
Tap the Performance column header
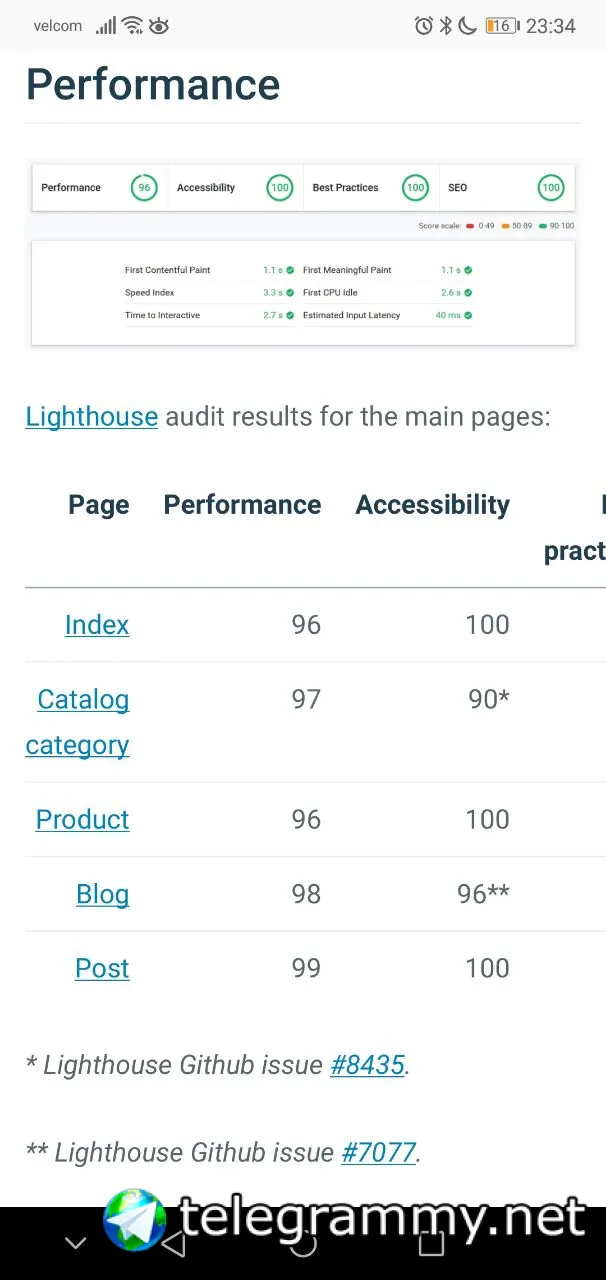[x=242, y=505]
